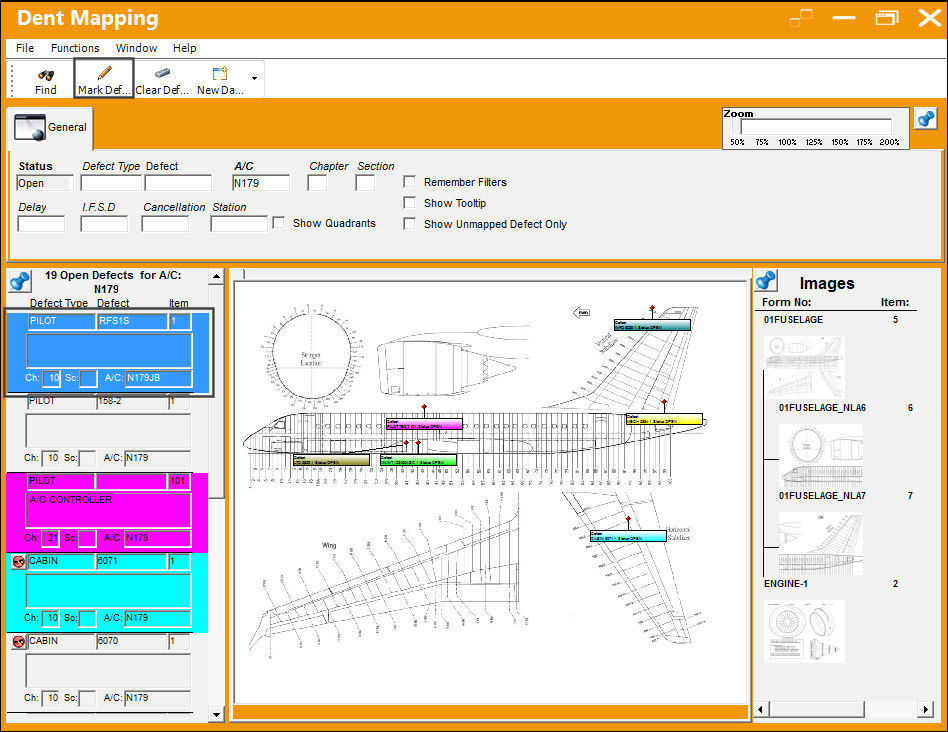Select the A/C CONTROLLER magenta defect entry
Image resolution: width=948 pixels, height=732 pixels.
point(108,513)
